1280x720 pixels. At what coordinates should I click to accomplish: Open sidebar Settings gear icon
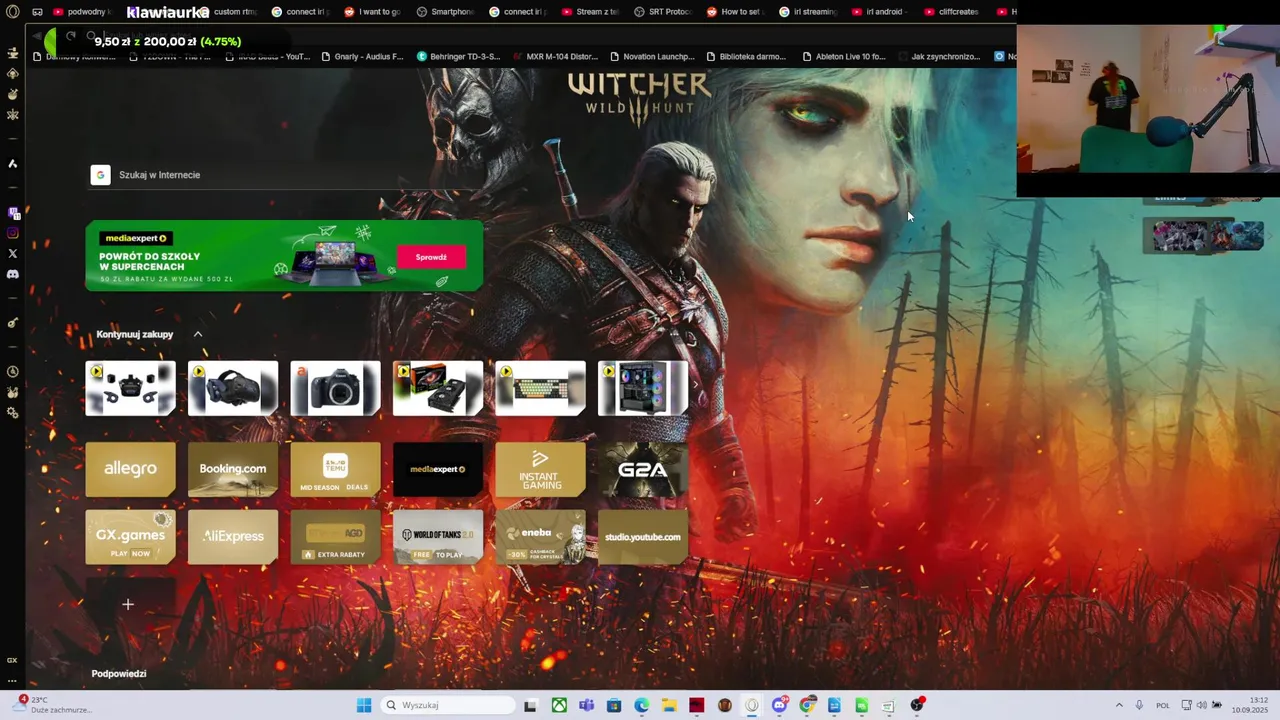tap(12, 413)
